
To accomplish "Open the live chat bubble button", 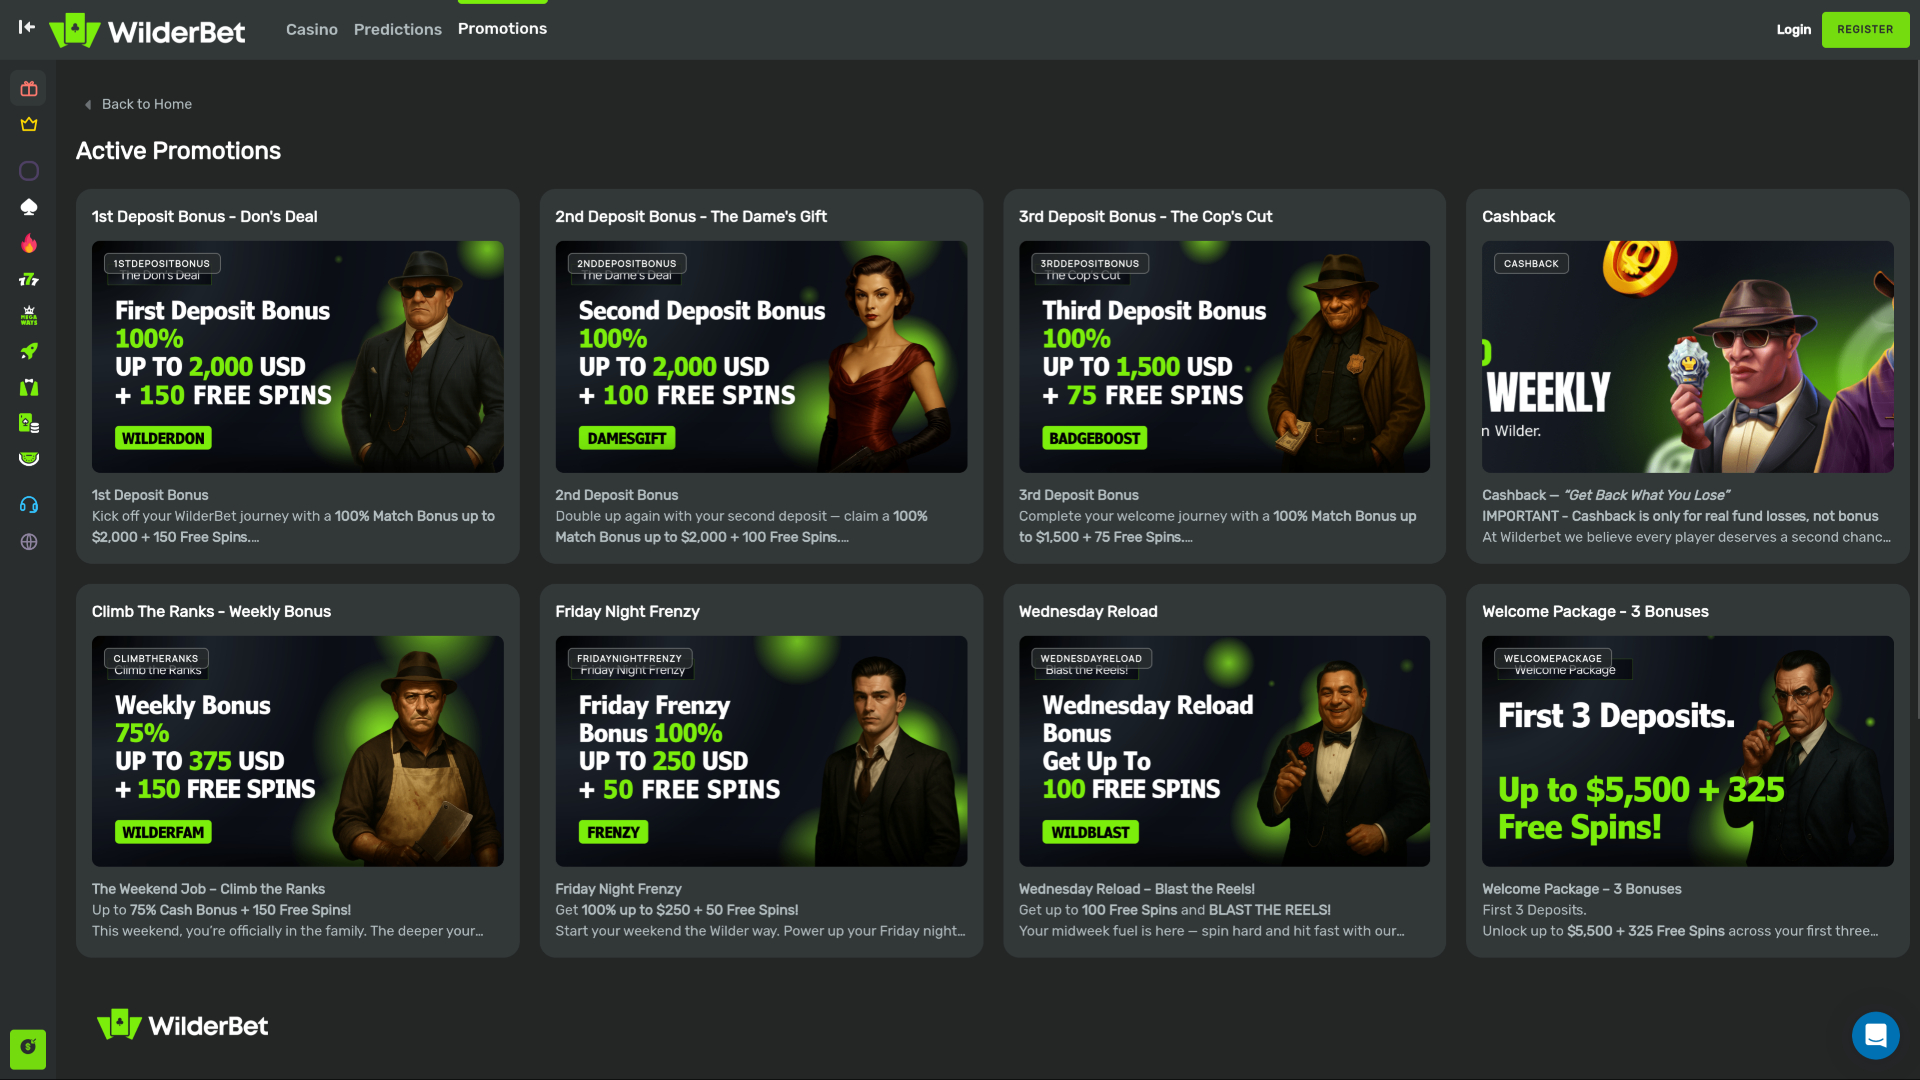I will pos(1875,1035).
